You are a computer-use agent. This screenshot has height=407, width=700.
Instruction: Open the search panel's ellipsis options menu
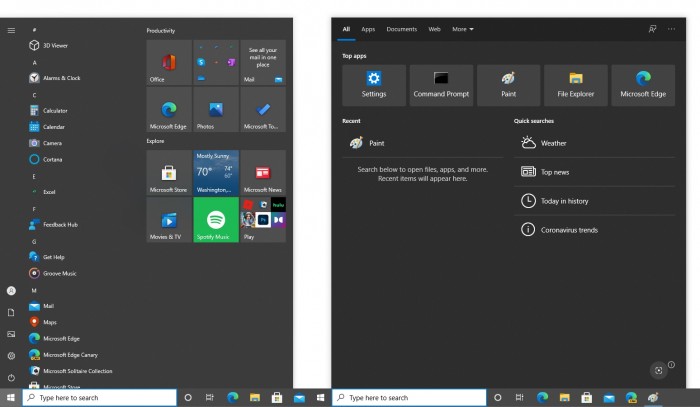tap(673, 30)
